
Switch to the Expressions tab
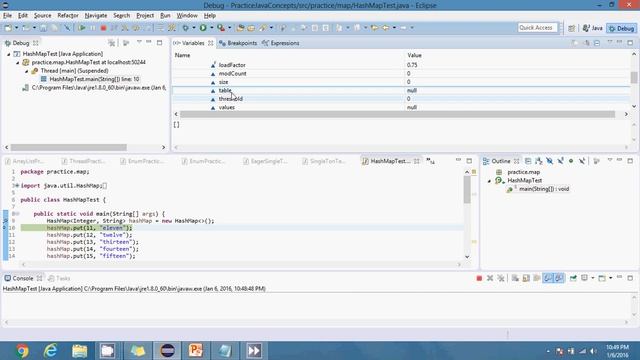pos(281,43)
